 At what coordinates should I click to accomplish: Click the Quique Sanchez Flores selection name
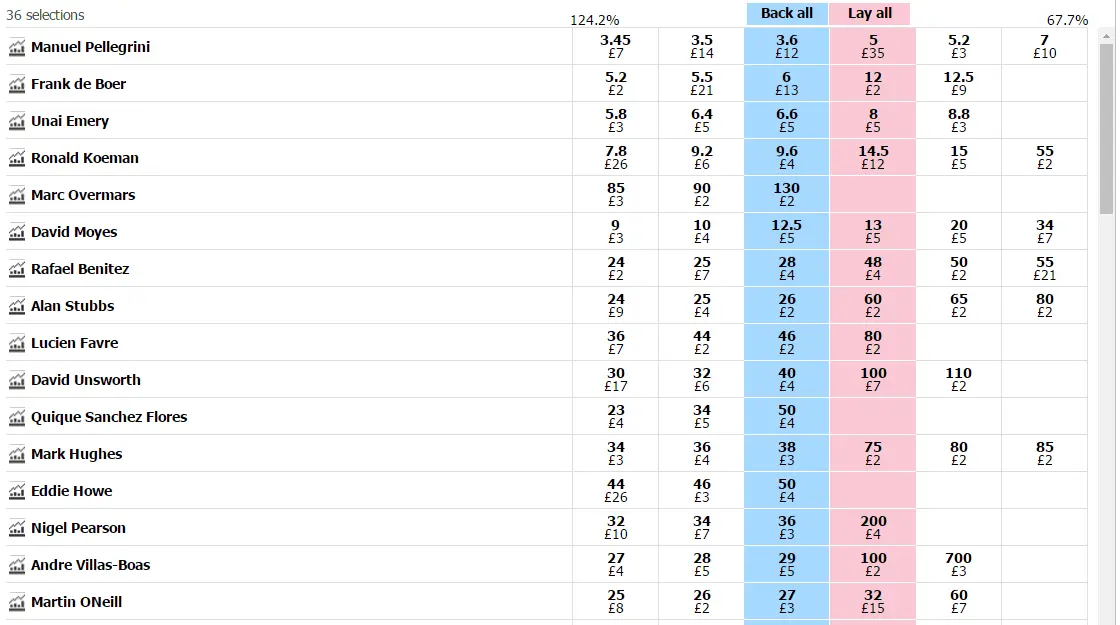click(109, 417)
